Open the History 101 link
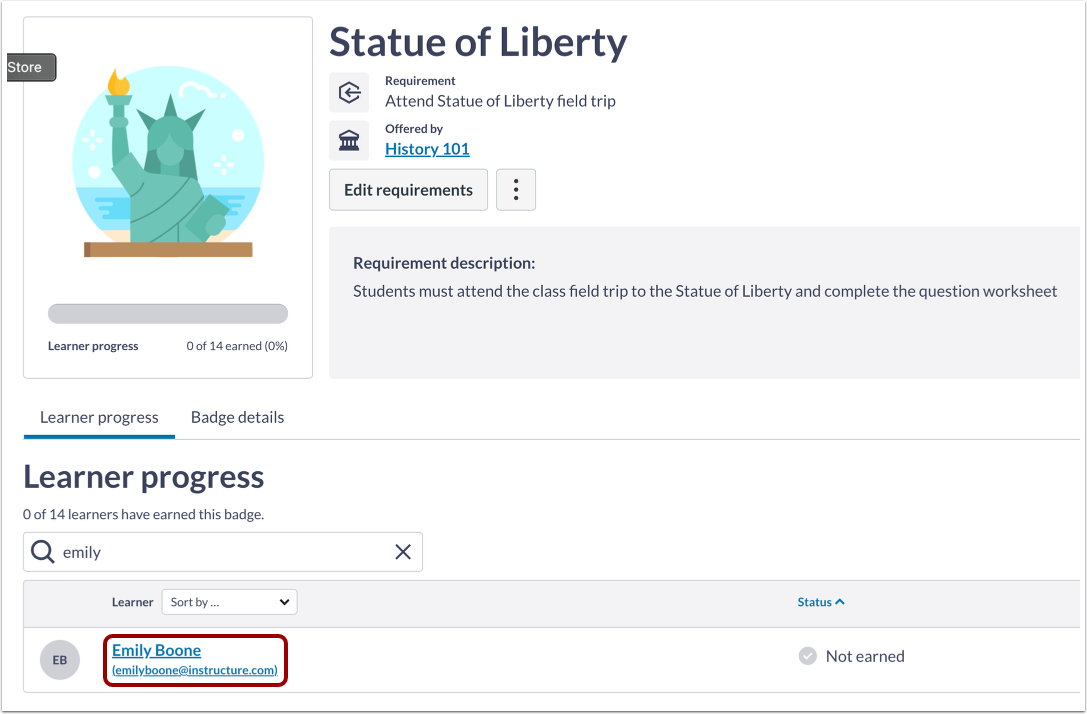This screenshot has height=714, width=1087. point(427,149)
